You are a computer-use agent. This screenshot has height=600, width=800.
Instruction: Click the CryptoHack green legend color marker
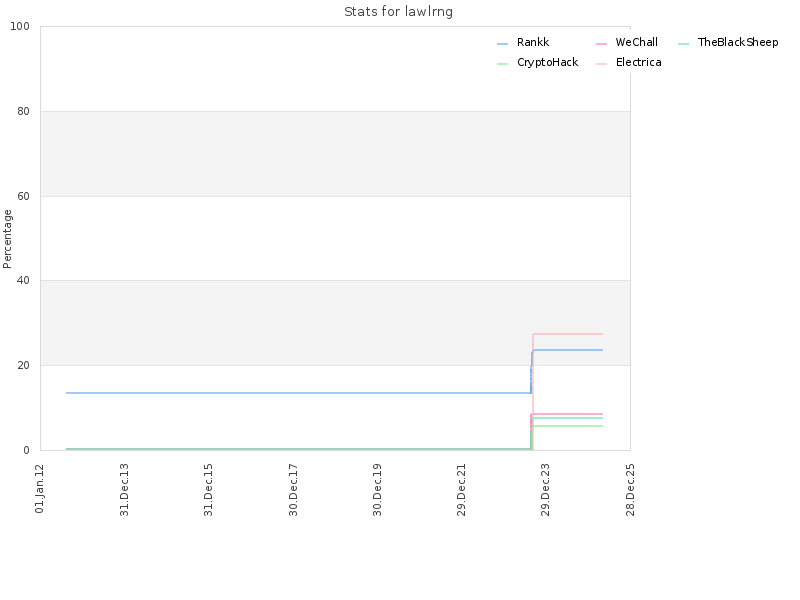(x=503, y=64)
